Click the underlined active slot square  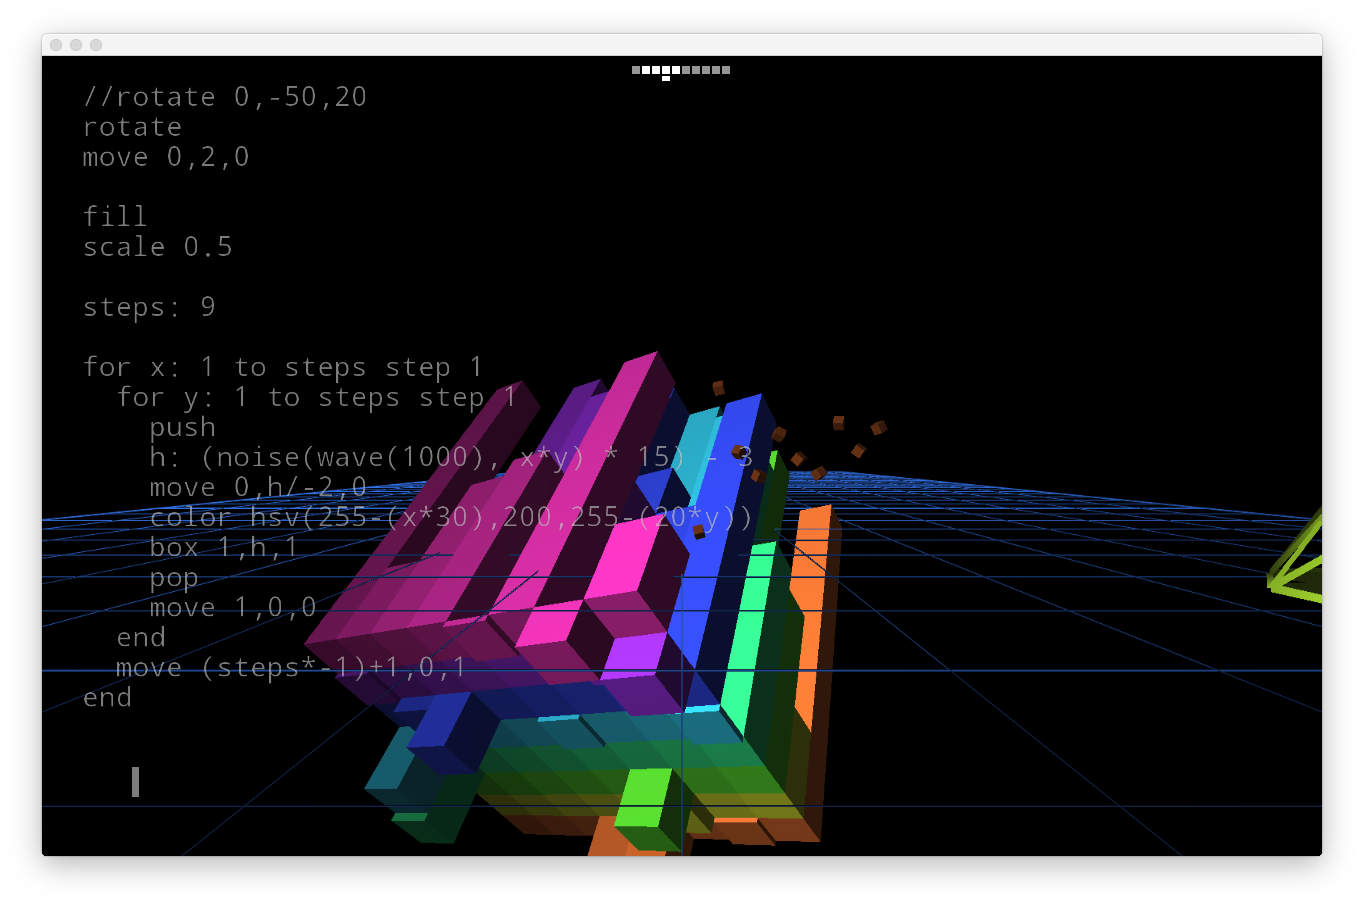[666, 71]
